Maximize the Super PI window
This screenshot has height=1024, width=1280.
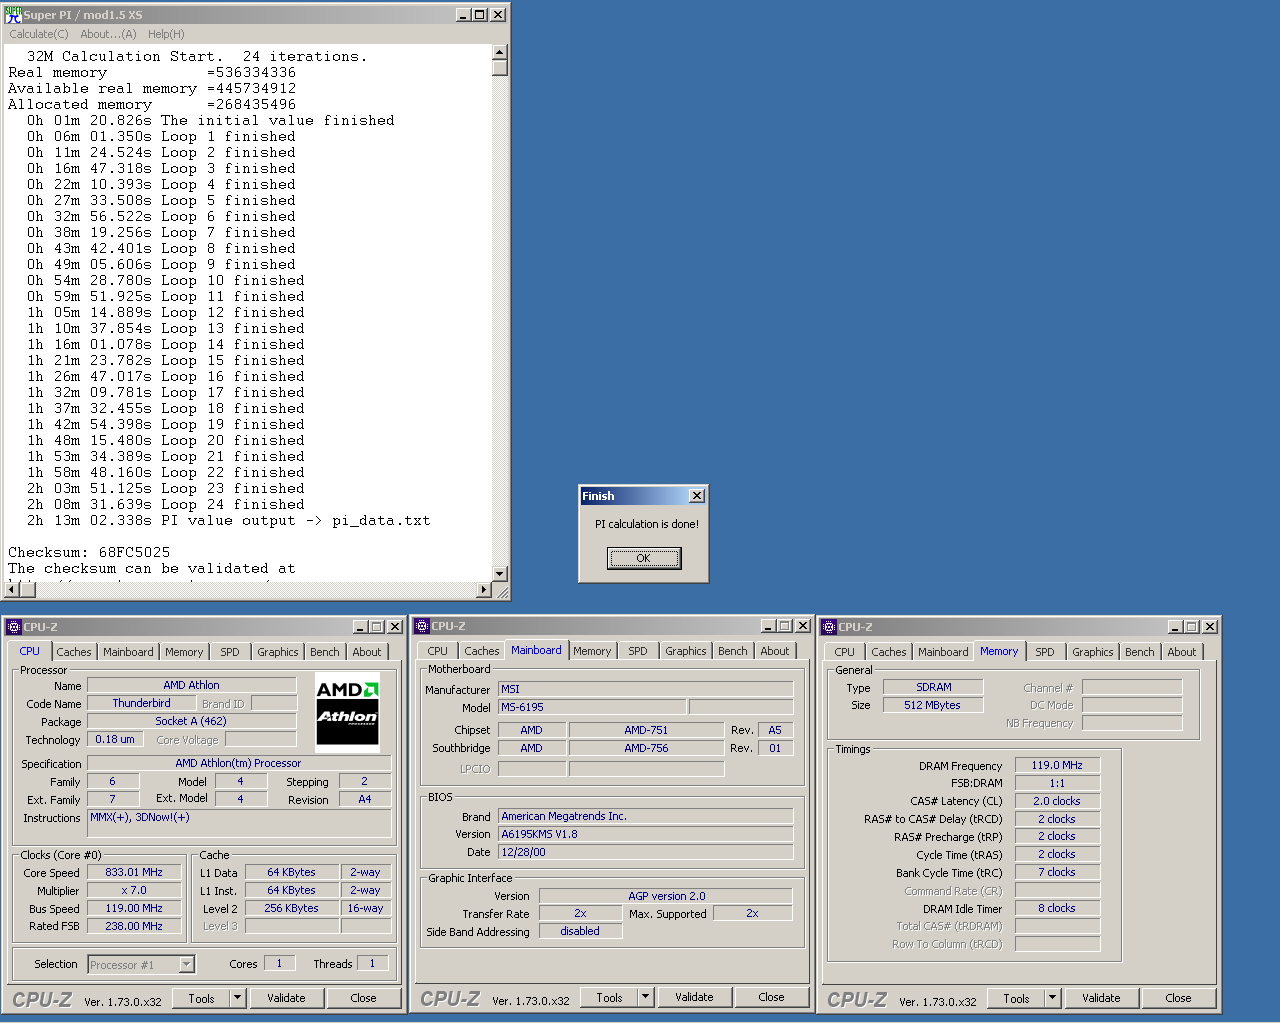480,15
